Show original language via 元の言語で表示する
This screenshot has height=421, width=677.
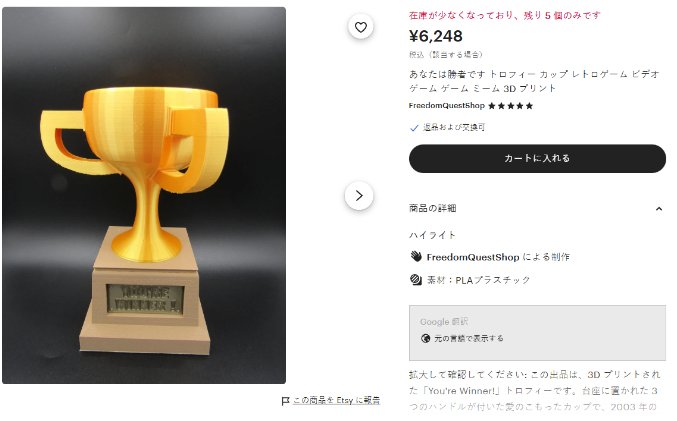point(468,338)
